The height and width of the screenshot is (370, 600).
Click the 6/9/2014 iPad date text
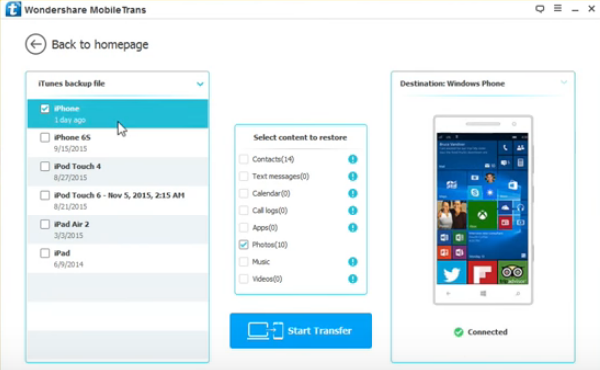(68, 264)
